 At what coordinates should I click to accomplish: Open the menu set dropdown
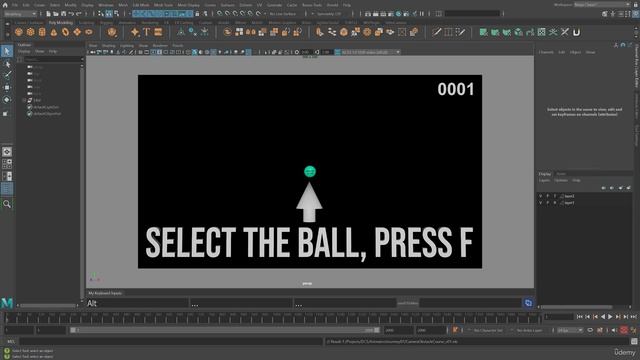click(20, 14)
